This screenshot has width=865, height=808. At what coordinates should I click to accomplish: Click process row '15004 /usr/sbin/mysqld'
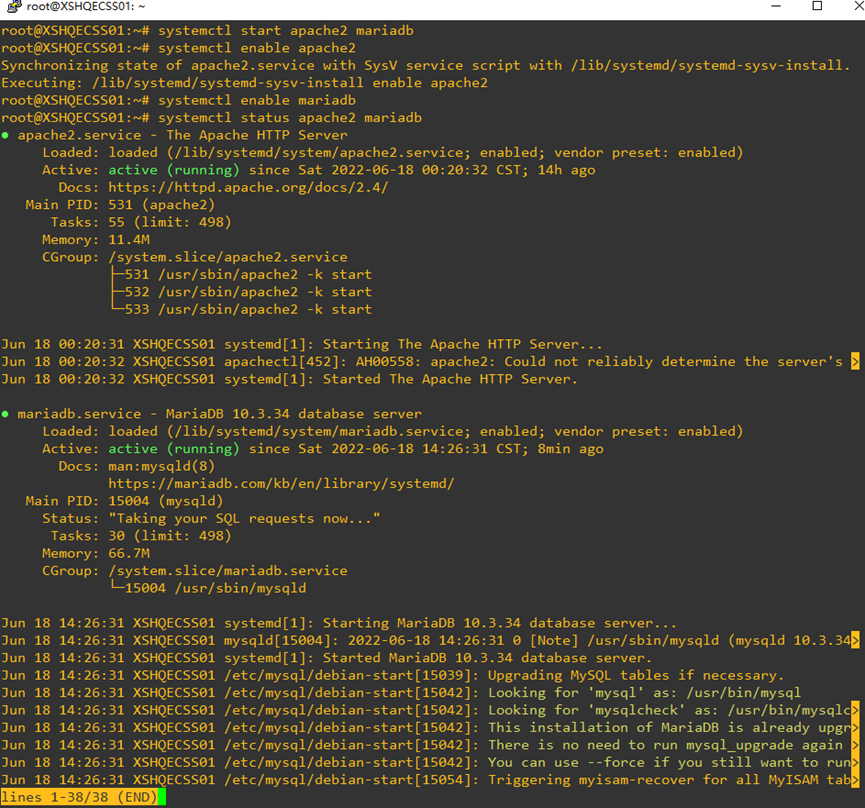tap(215, 588)
